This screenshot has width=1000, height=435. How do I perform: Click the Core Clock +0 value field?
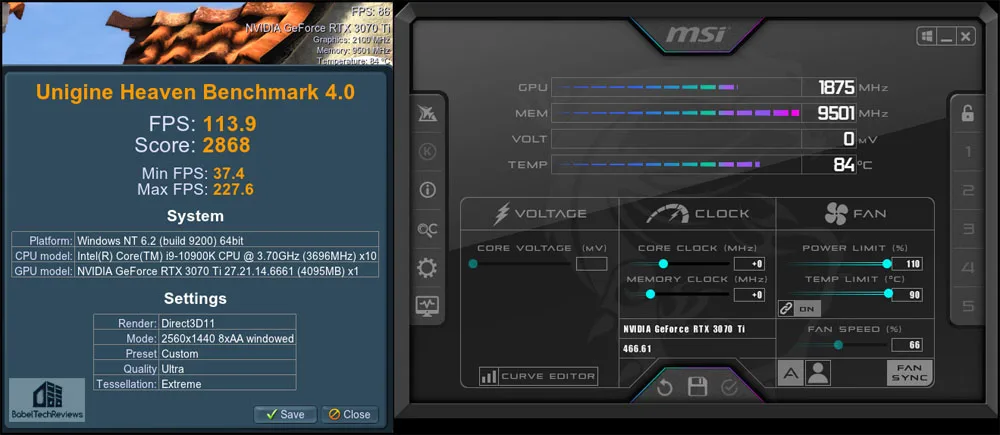(x=749, y=263)
